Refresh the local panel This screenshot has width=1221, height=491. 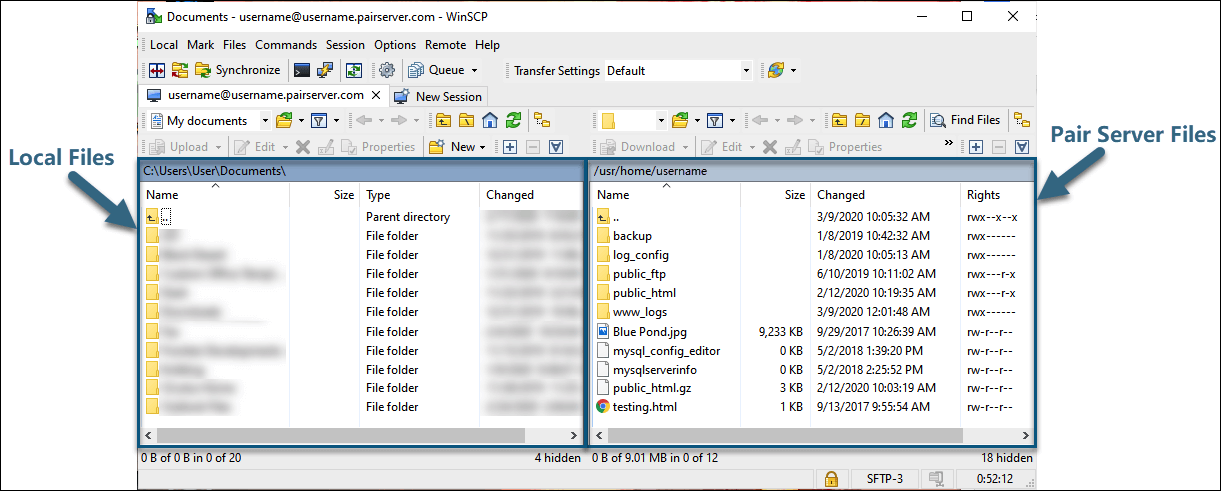pyautogui.click(x=513, y=121)
